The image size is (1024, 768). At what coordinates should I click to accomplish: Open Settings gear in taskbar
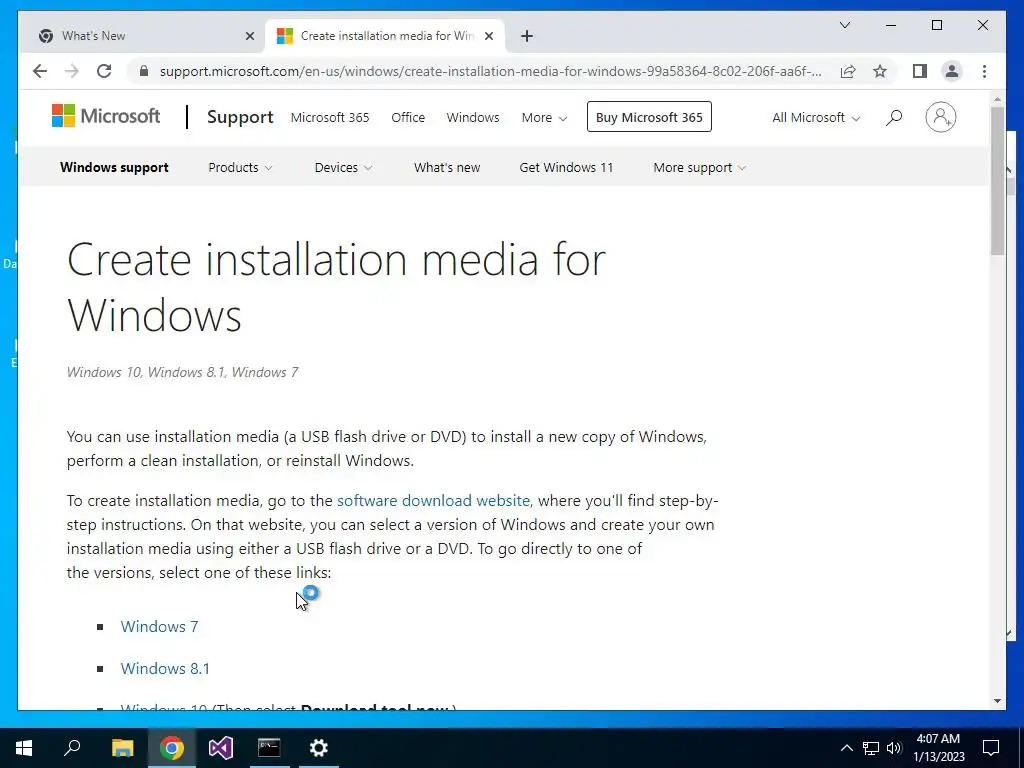[319, 748]
